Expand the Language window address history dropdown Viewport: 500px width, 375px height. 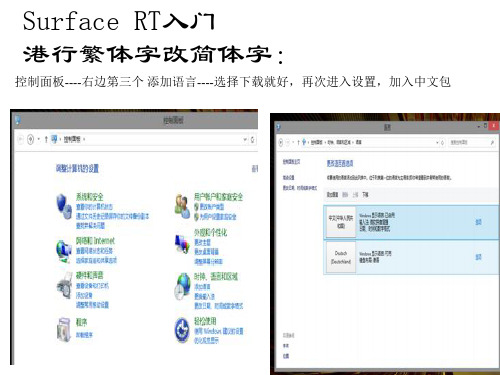[437, 143]
